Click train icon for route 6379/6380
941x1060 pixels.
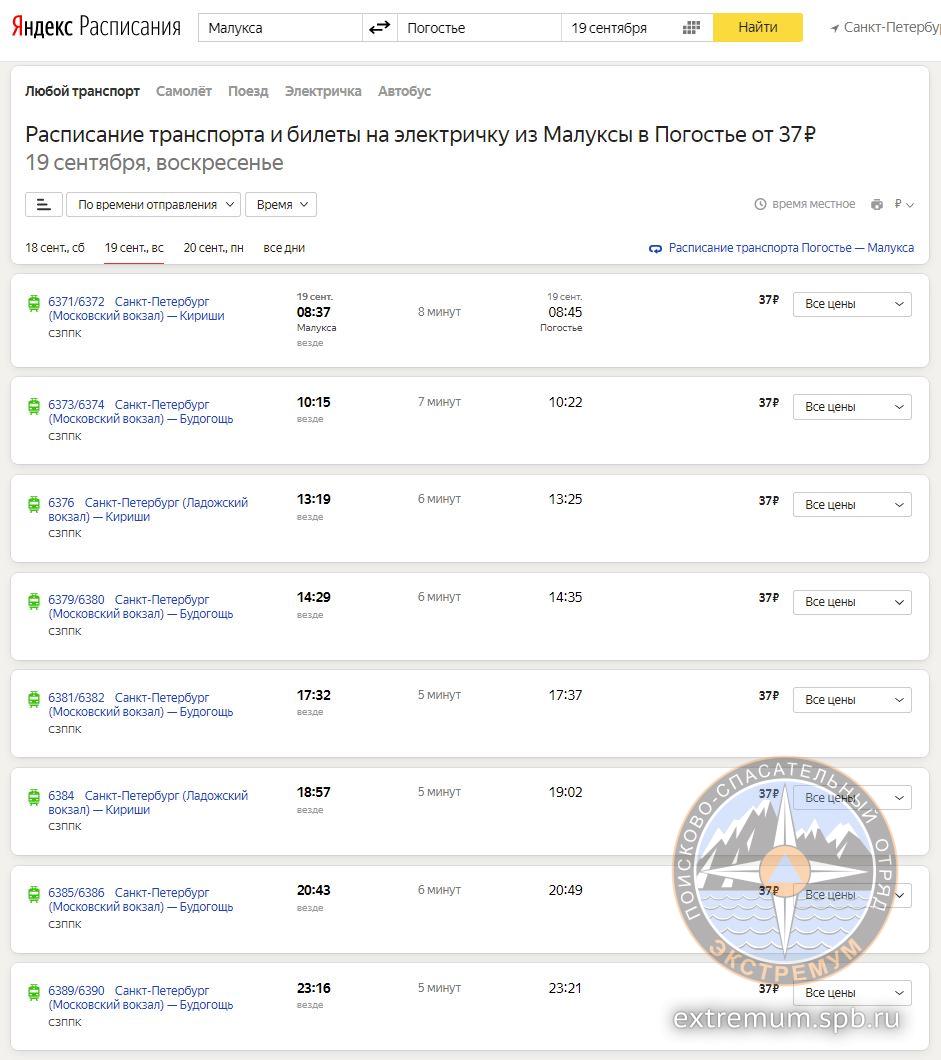pos(33,602)
